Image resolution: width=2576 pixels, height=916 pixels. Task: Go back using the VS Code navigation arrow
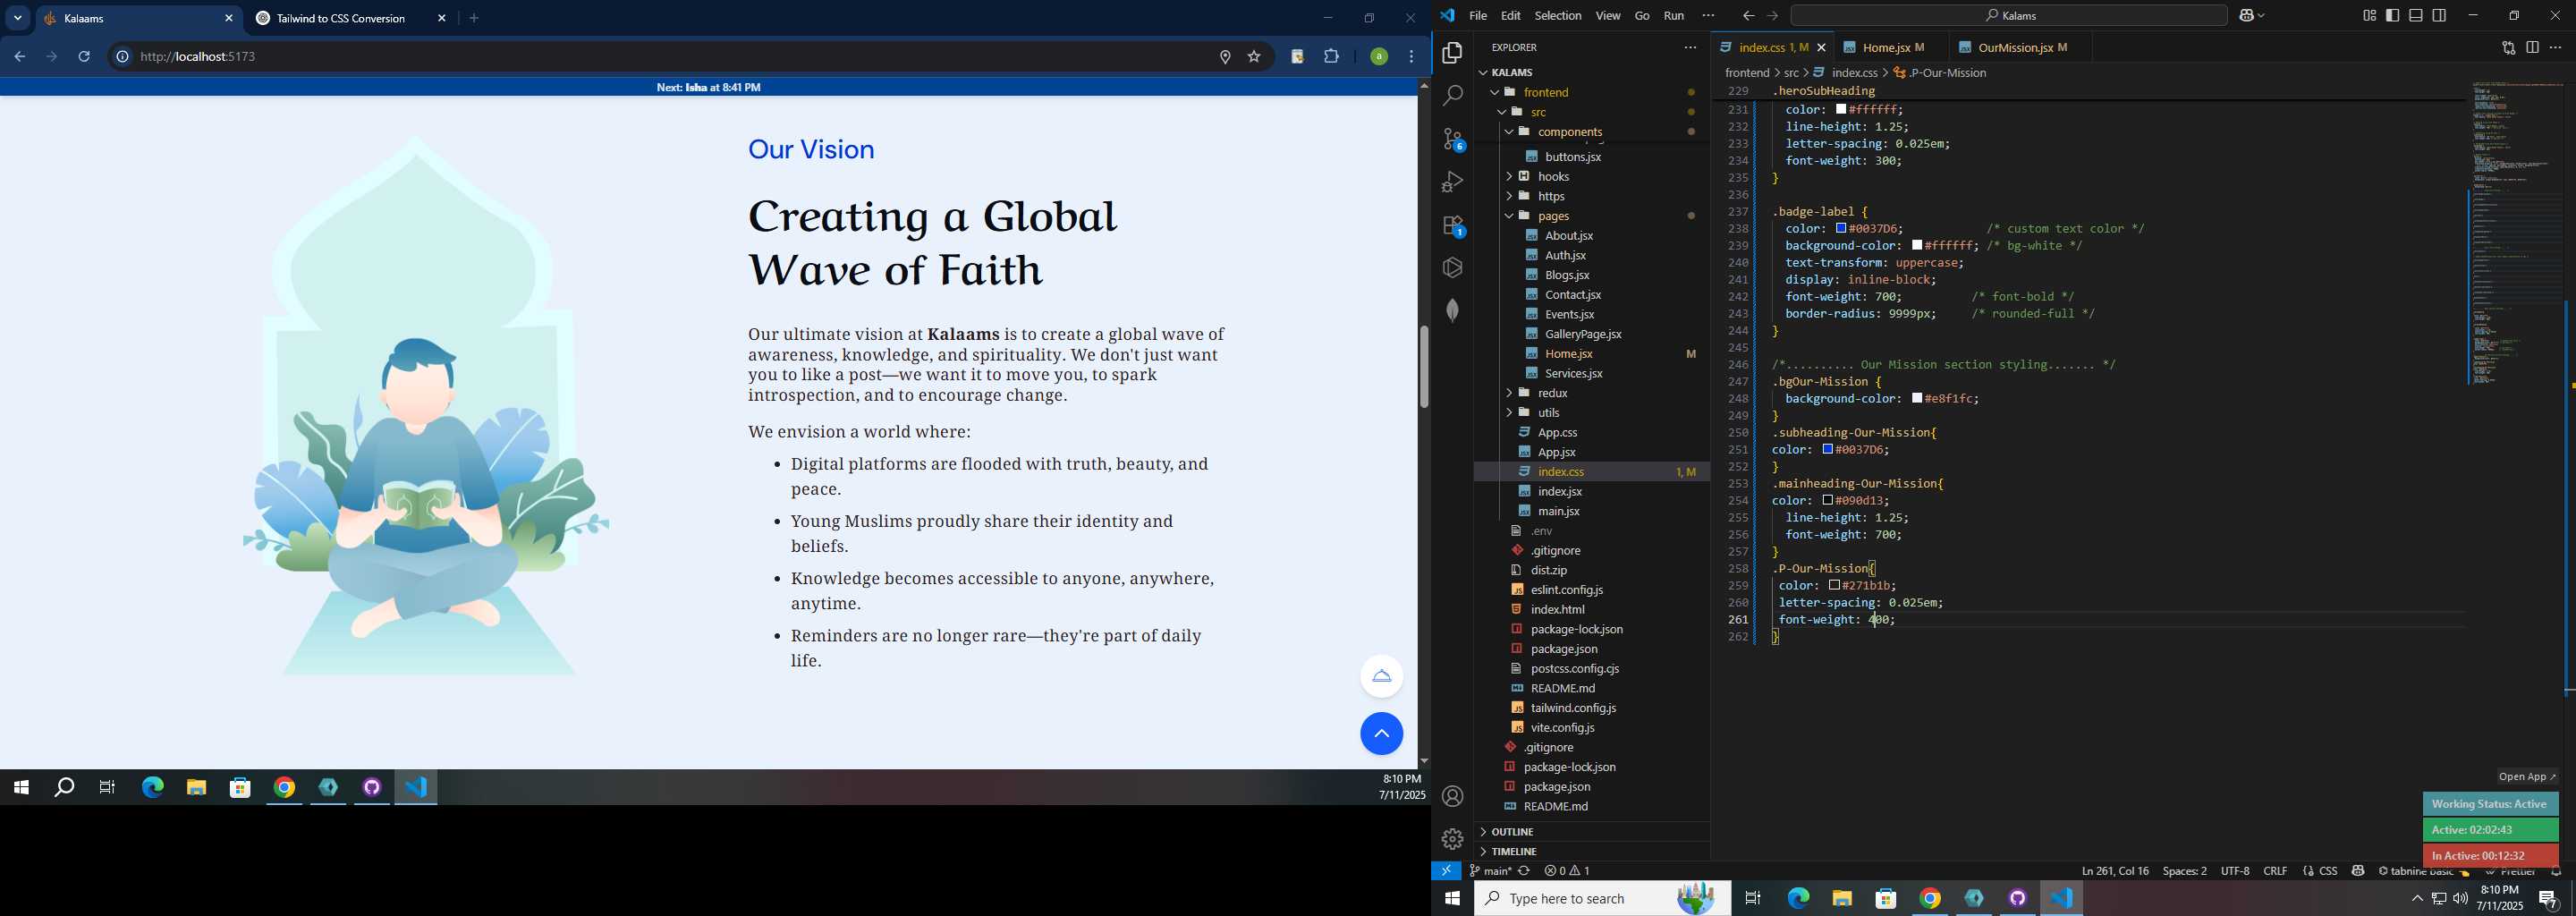(x=1748, y=15)
